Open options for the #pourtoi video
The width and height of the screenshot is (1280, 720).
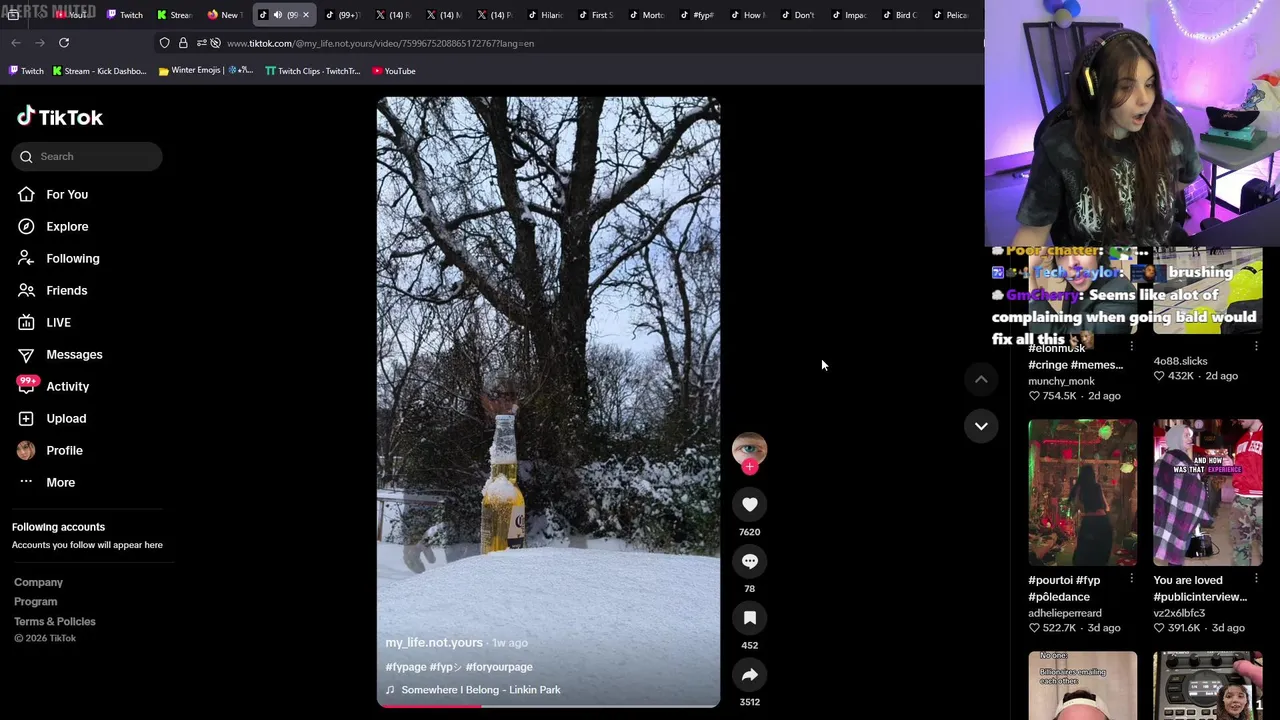(1131, 578)
